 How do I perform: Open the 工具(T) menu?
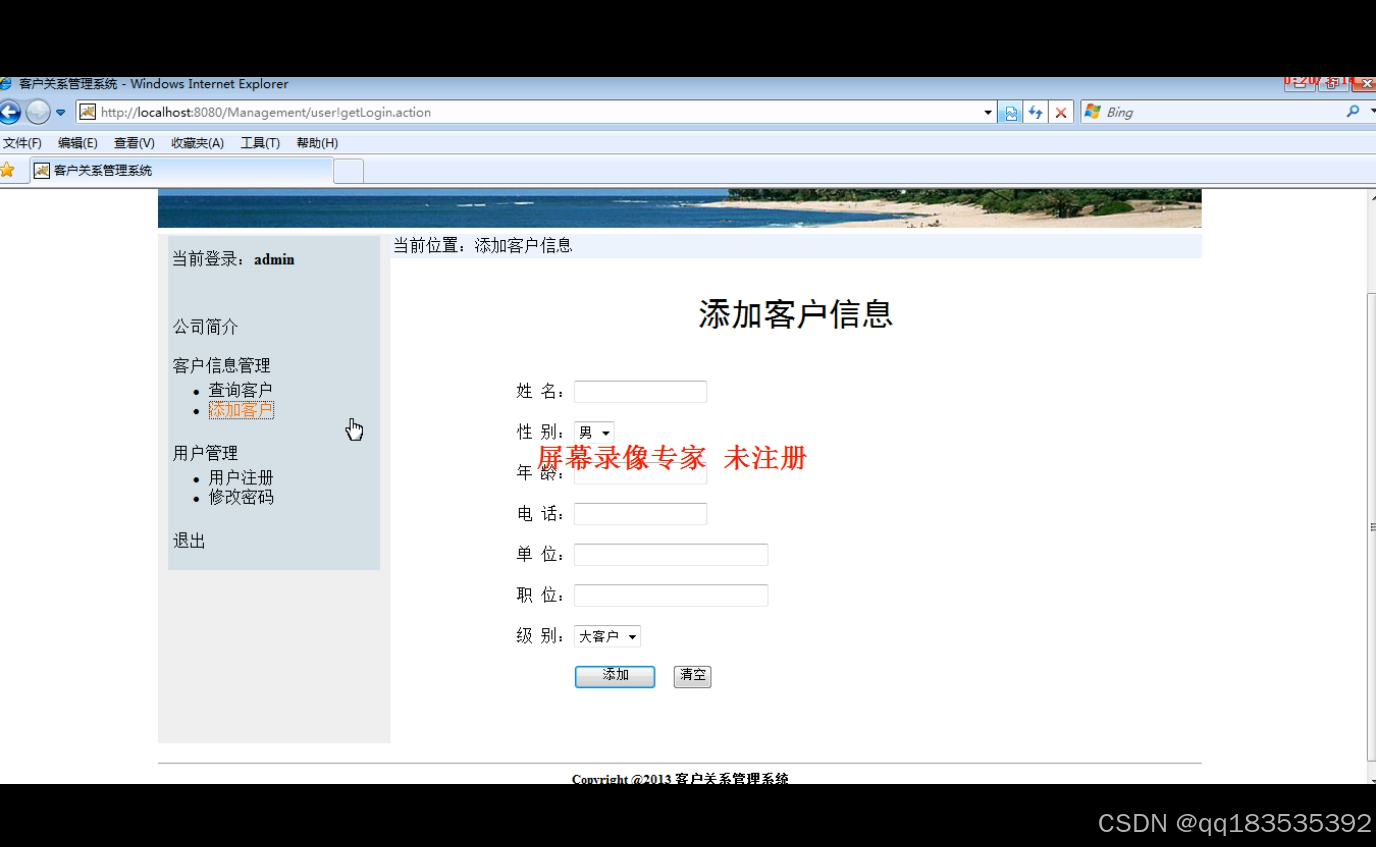click(259, 142)
